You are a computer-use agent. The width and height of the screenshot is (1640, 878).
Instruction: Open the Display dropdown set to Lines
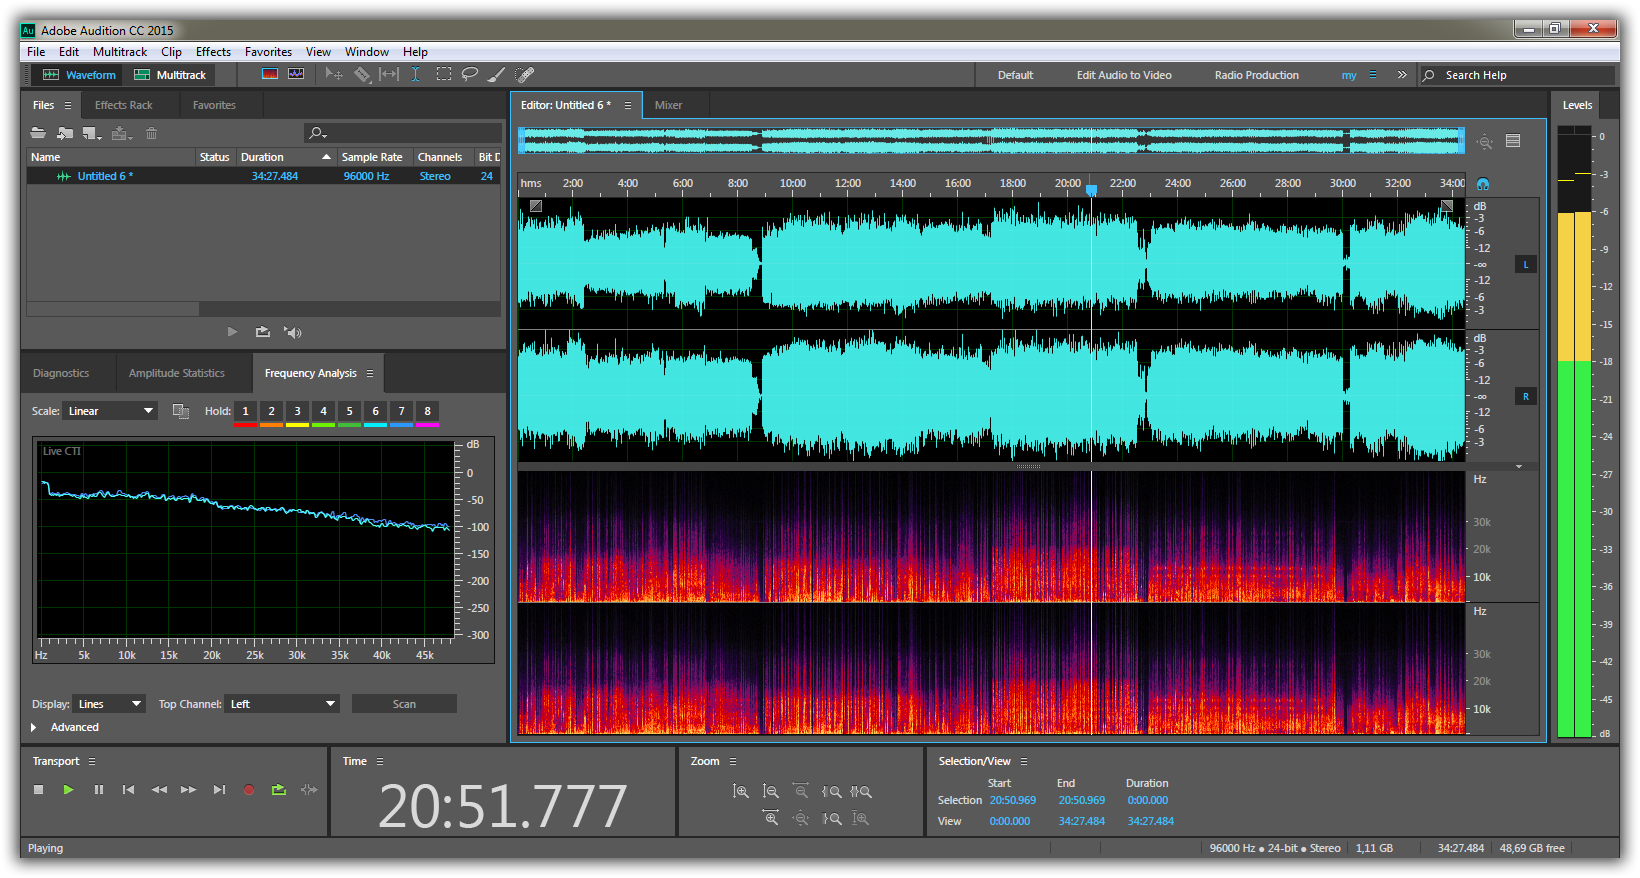(x=109, y=704)
